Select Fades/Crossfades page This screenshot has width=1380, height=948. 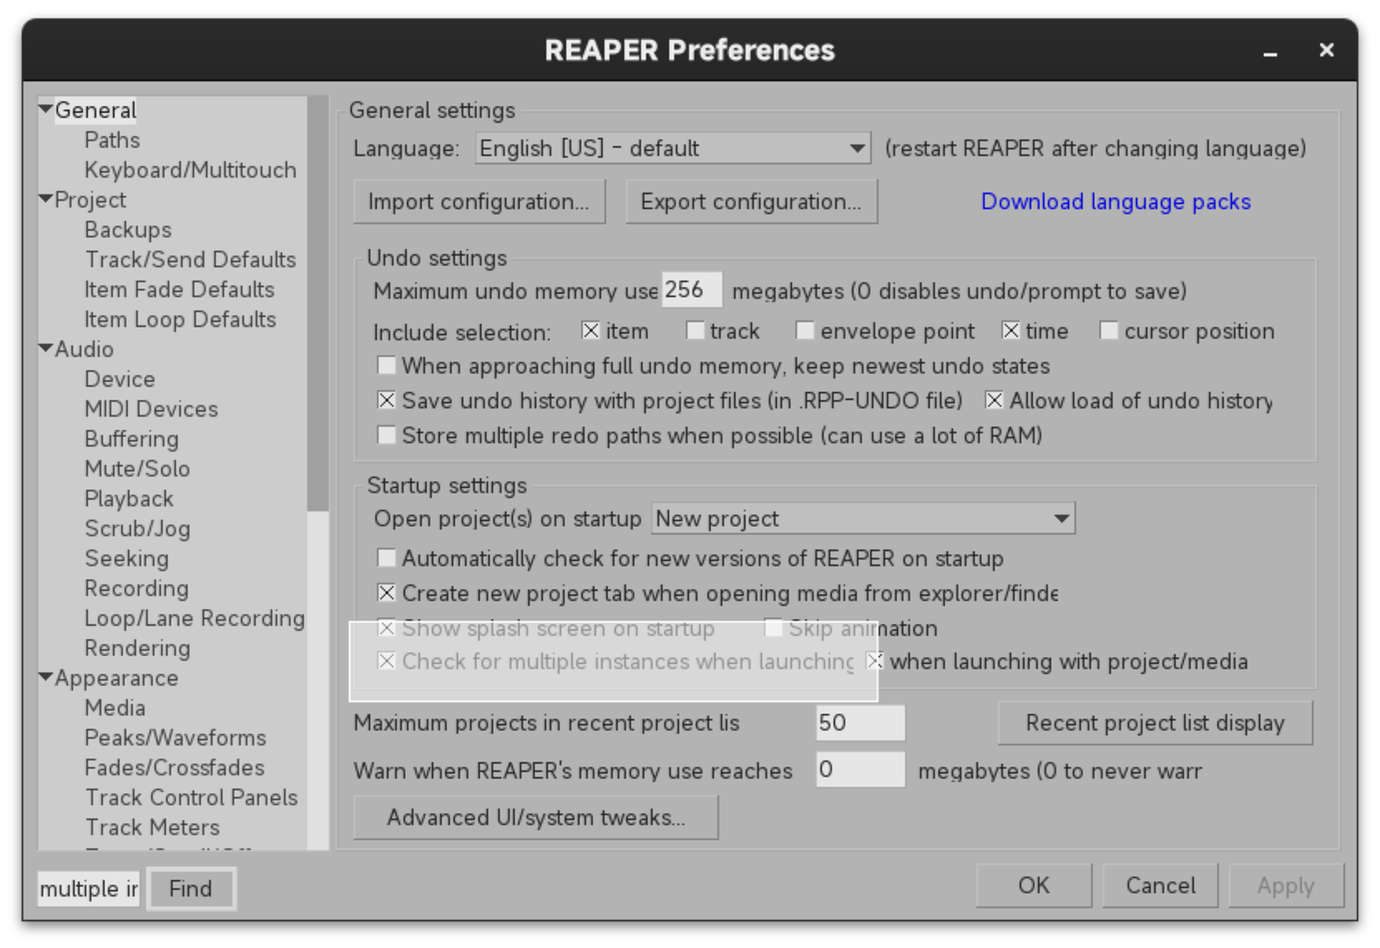174,768
